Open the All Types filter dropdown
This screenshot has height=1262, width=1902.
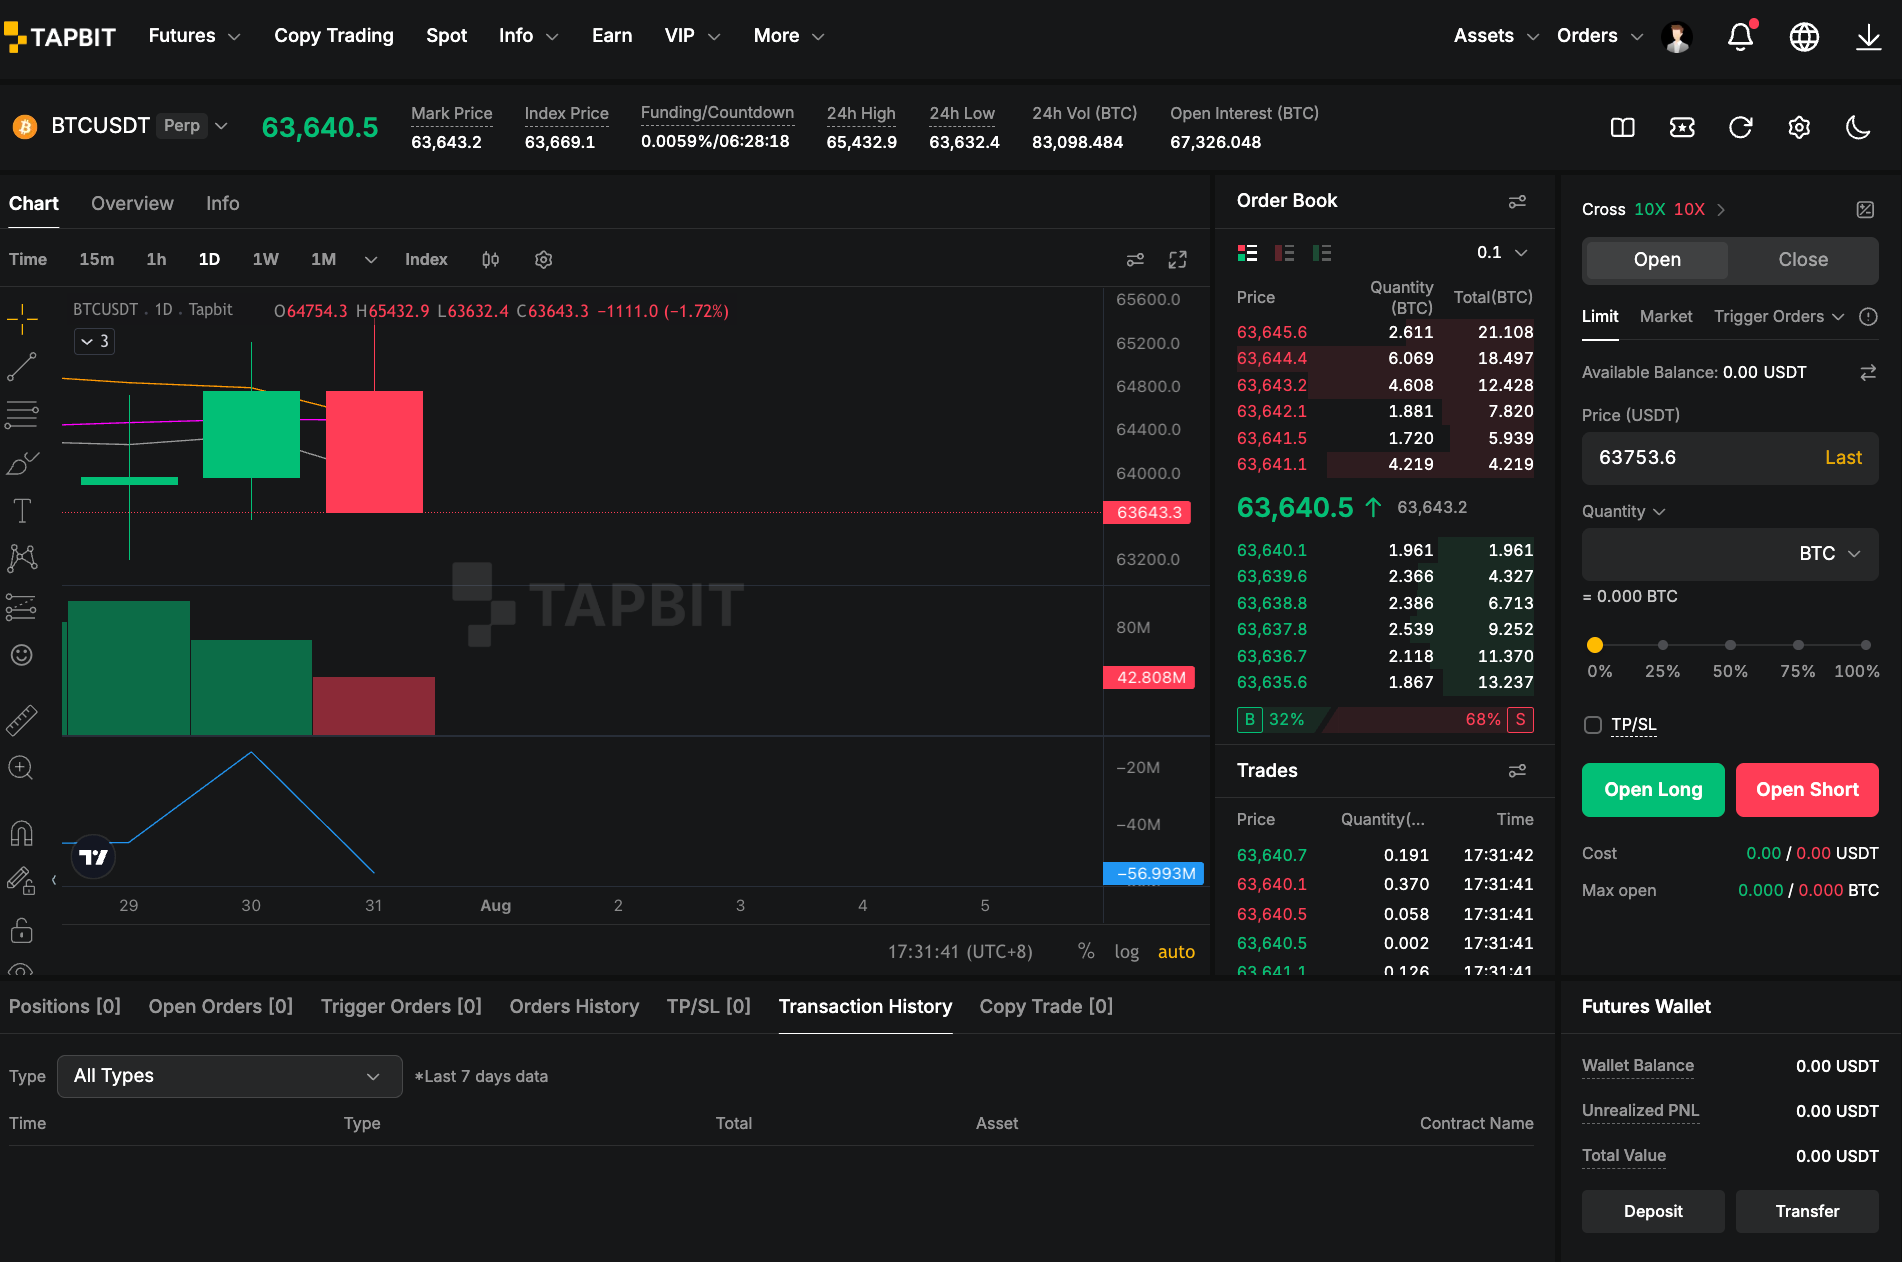(x=230, y=1077)
